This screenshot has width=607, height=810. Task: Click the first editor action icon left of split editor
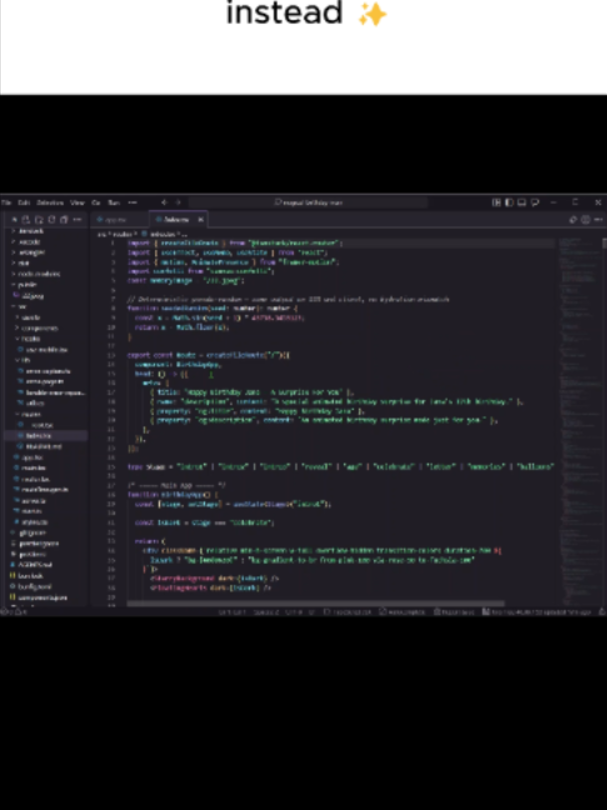(573, 220)
